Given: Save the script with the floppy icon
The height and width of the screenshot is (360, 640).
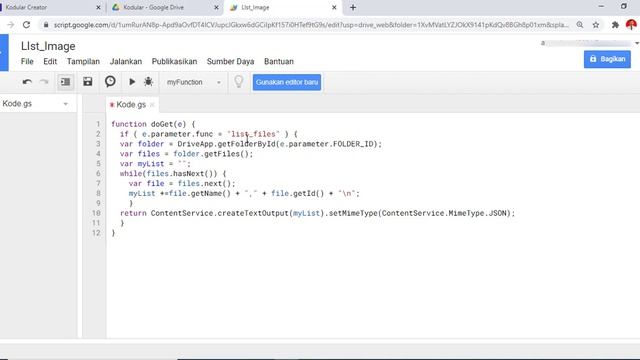Looking at the screenshot, I should [x=87, y=82].
